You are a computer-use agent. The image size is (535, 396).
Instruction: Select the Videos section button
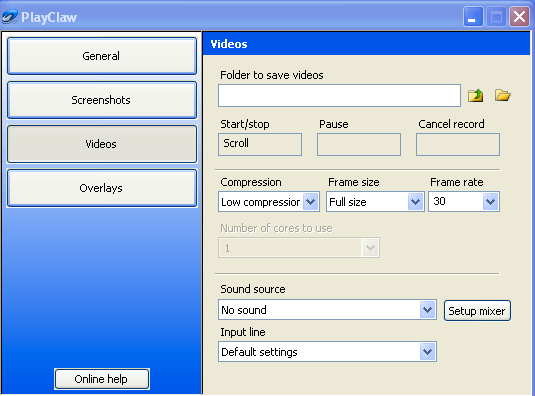[x=102, y=144]
